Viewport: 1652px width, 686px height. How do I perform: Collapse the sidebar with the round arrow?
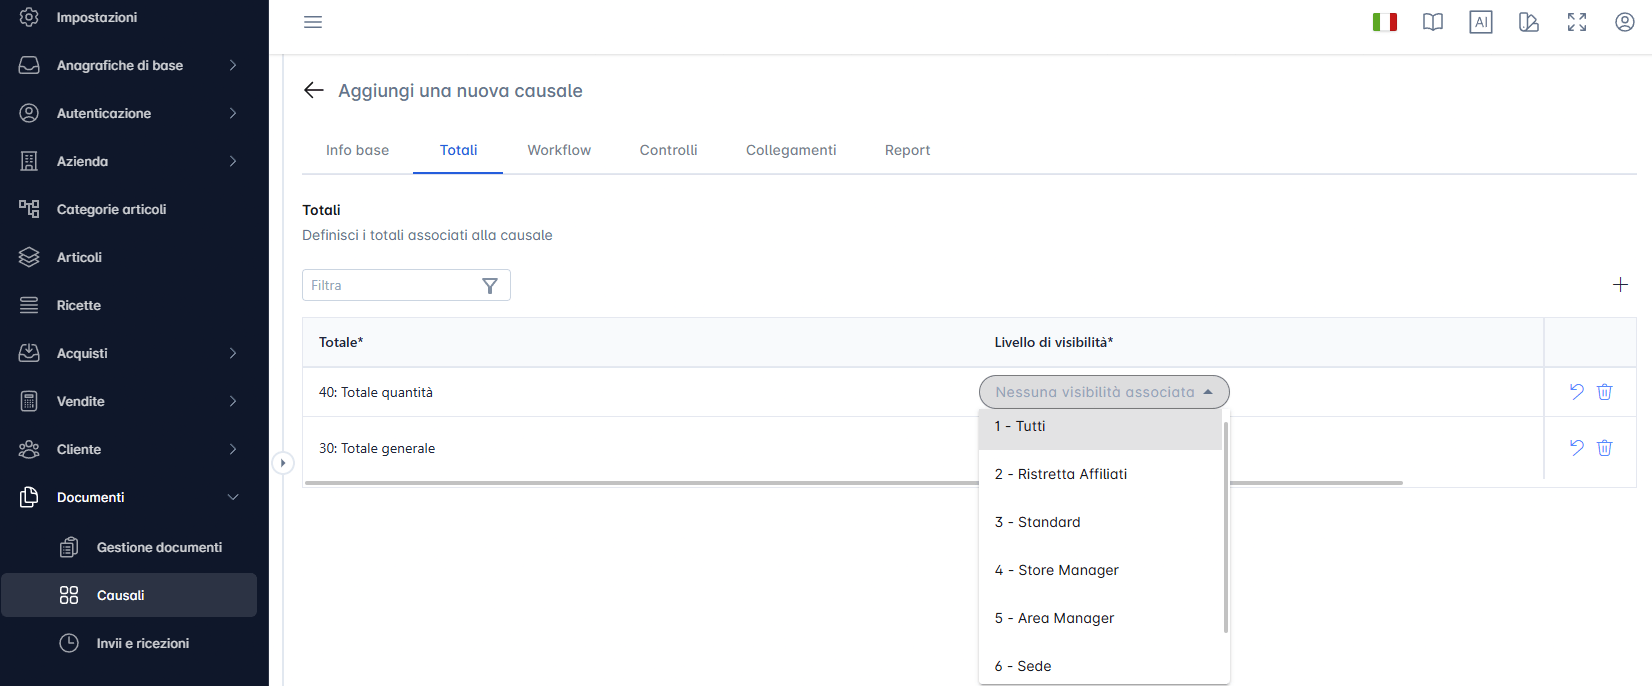click(x=283, y=463)
